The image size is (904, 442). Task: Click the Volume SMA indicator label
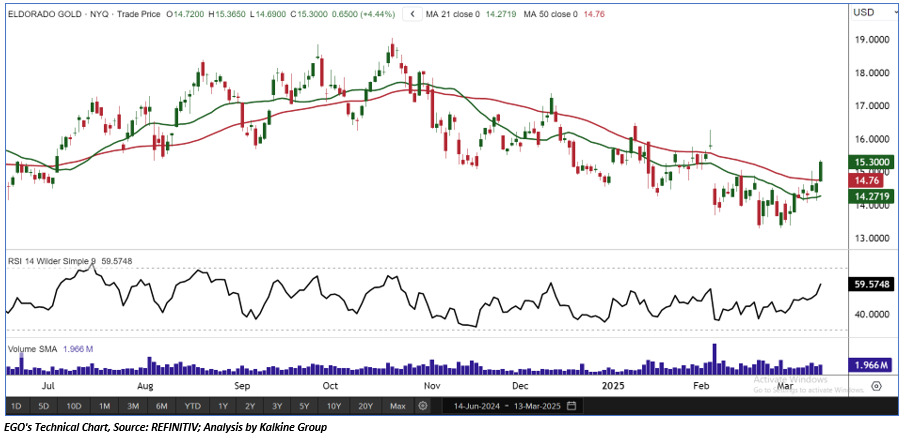31,349
